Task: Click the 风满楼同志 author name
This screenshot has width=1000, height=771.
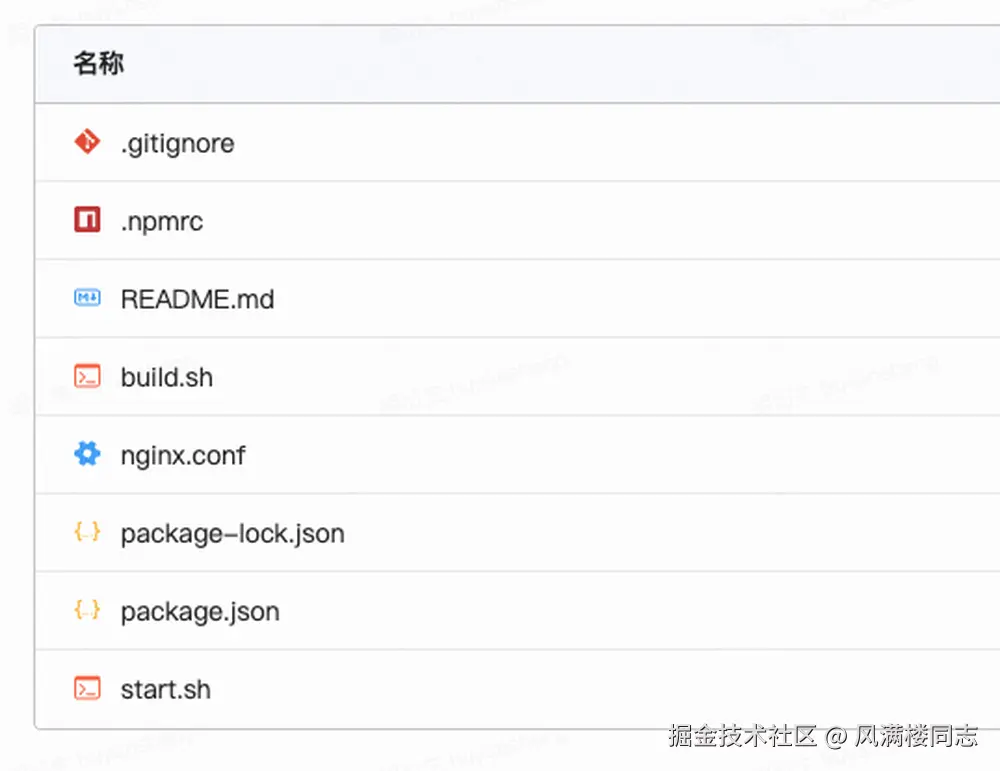Action: click(915, 737)
